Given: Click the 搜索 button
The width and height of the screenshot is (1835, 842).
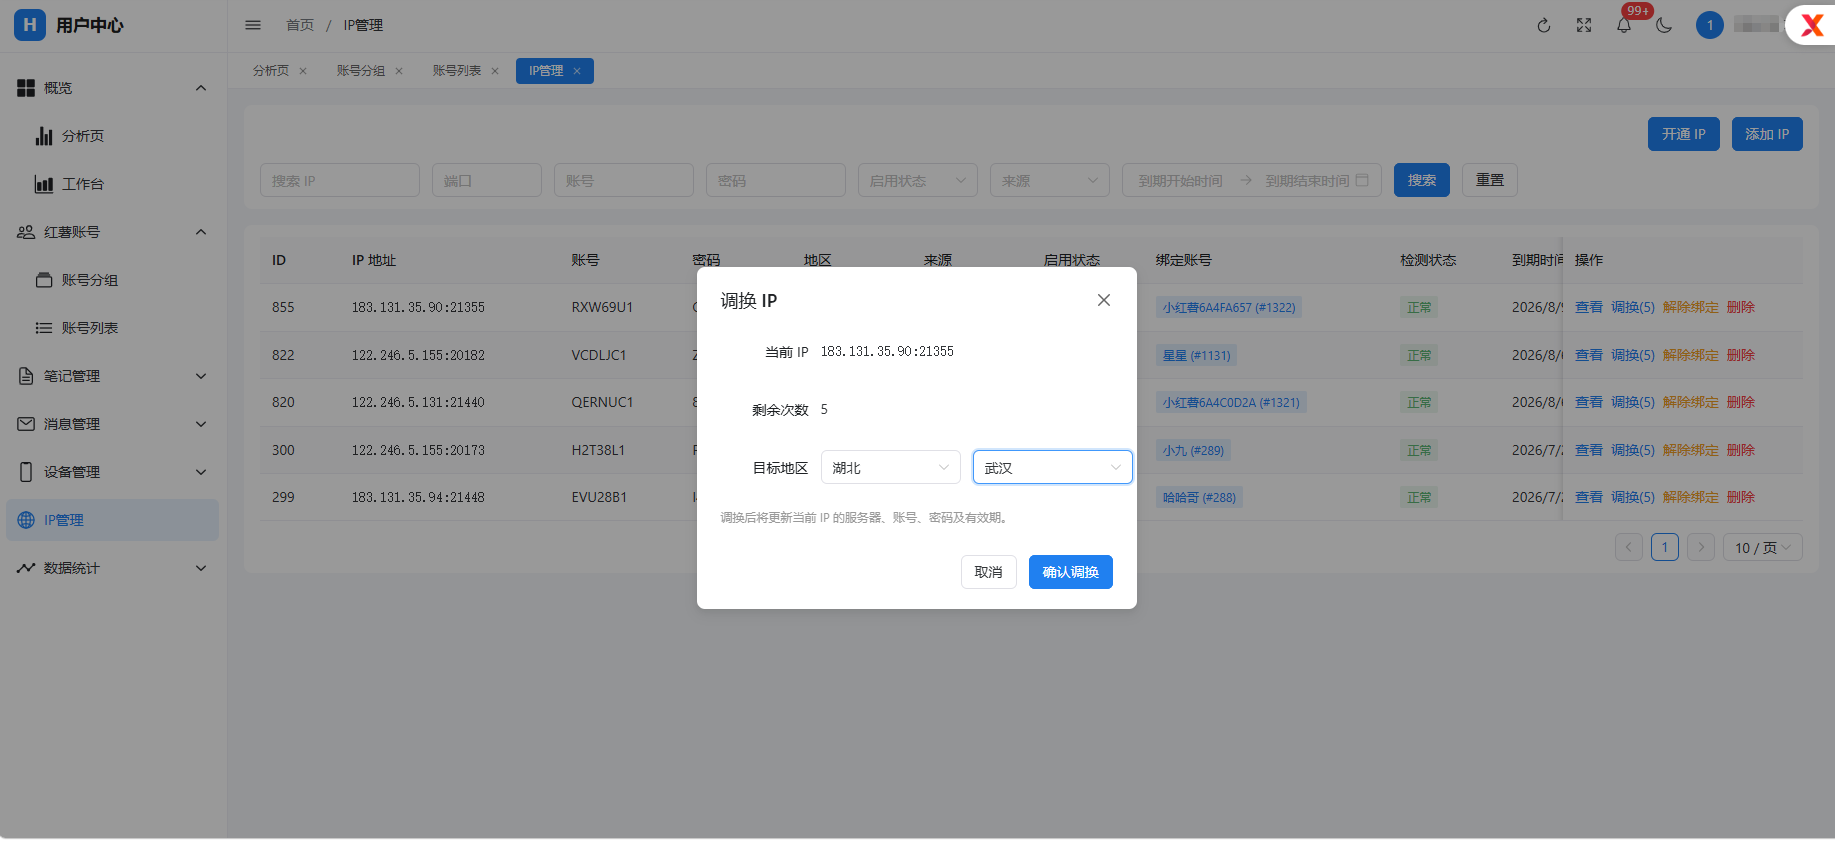Looking at the screenshot, I should (x=1422, y=180).
